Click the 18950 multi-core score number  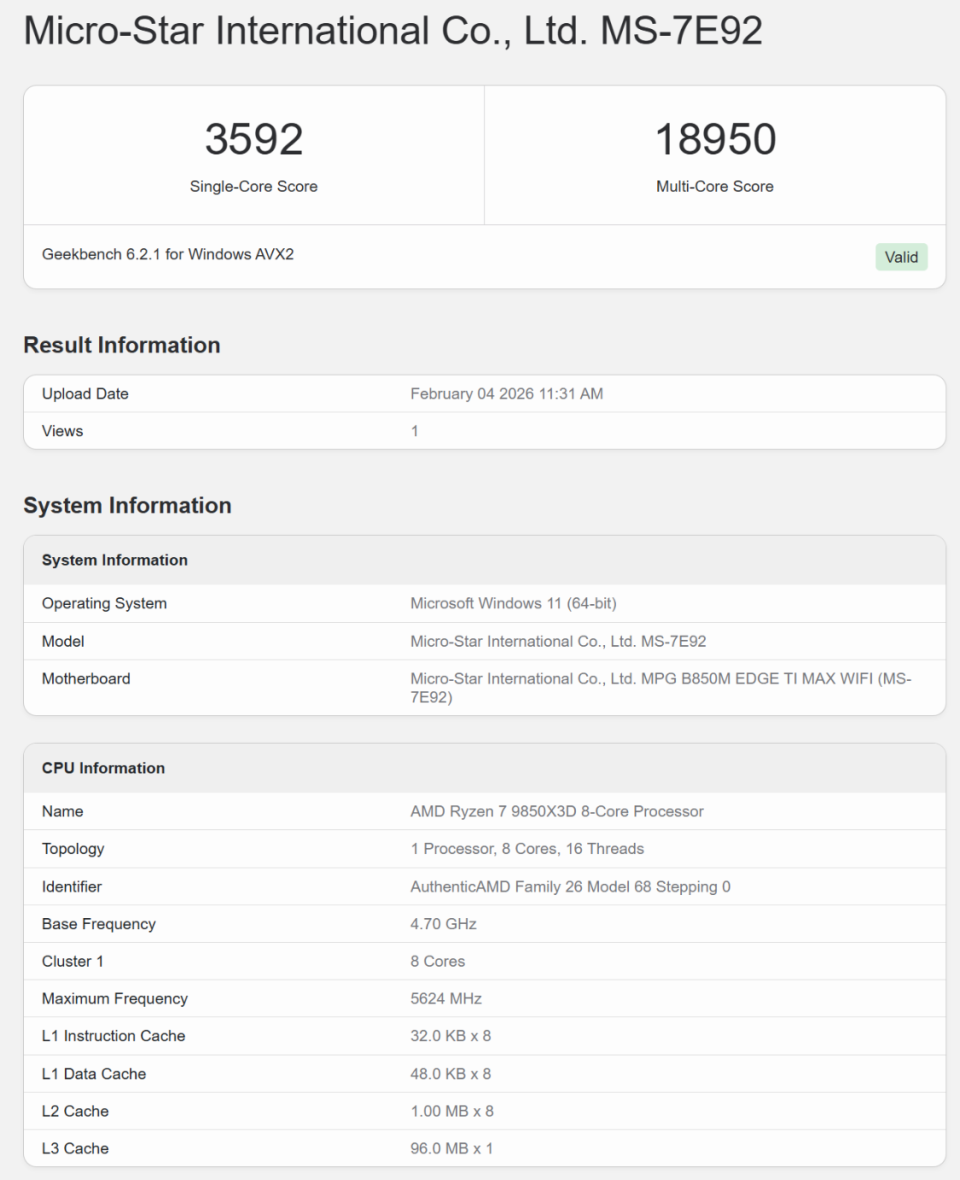(715, 139)
